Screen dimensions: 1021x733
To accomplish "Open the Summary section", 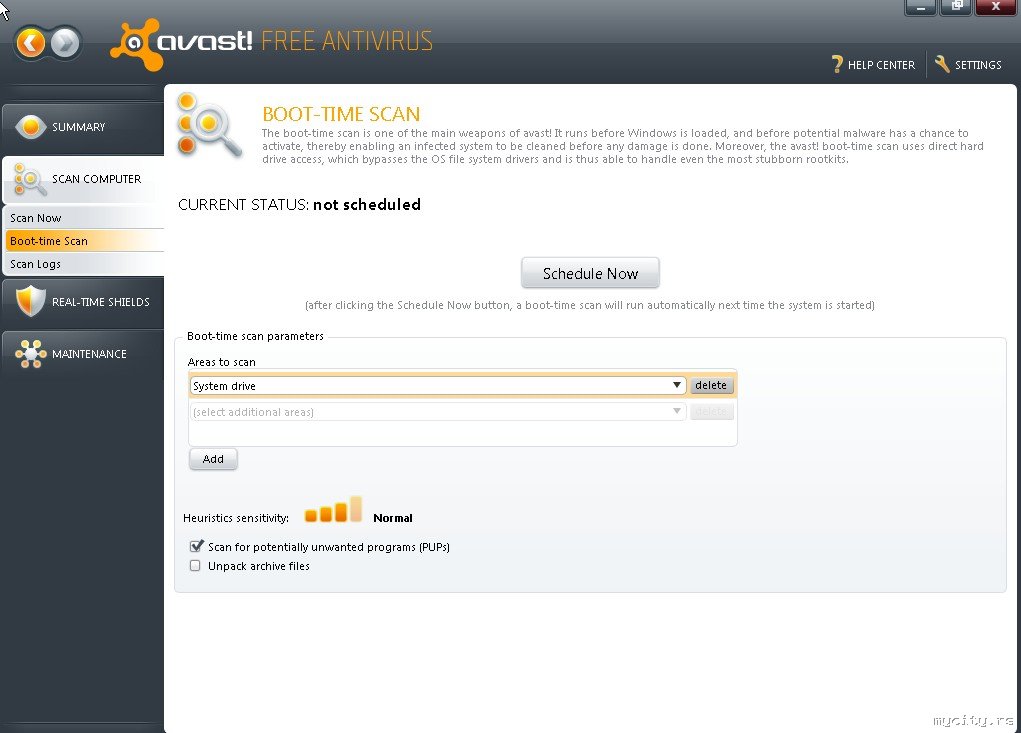I will (x=83, y=128).
